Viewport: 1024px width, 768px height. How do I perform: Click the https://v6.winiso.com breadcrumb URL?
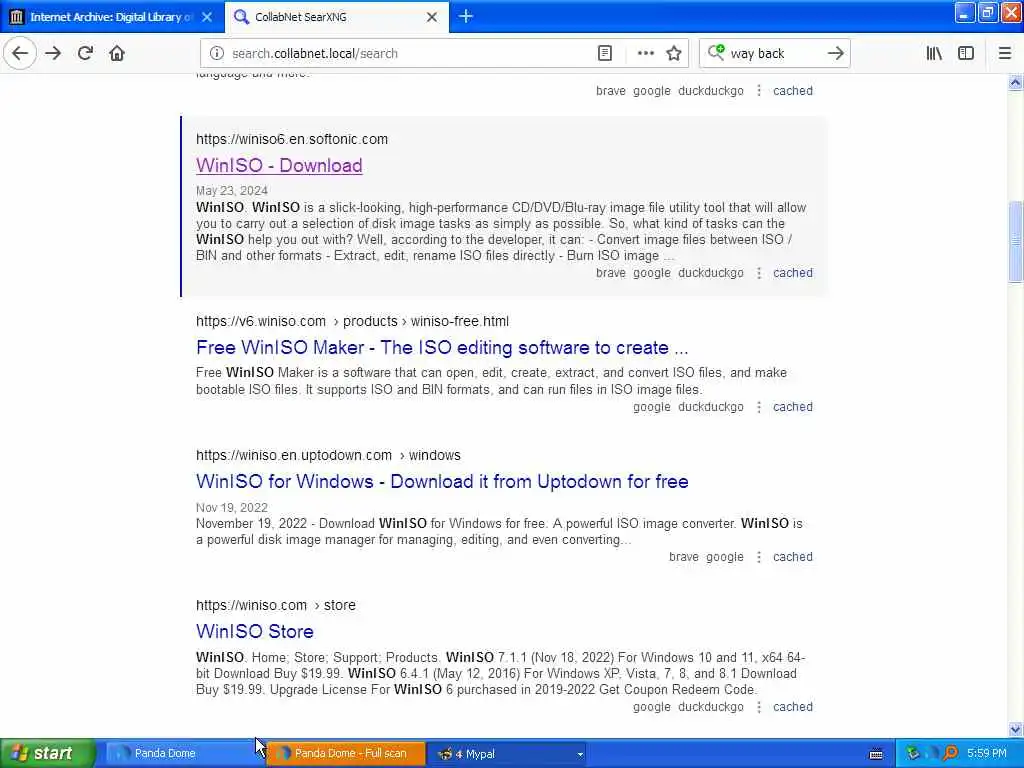click(352, 321)
